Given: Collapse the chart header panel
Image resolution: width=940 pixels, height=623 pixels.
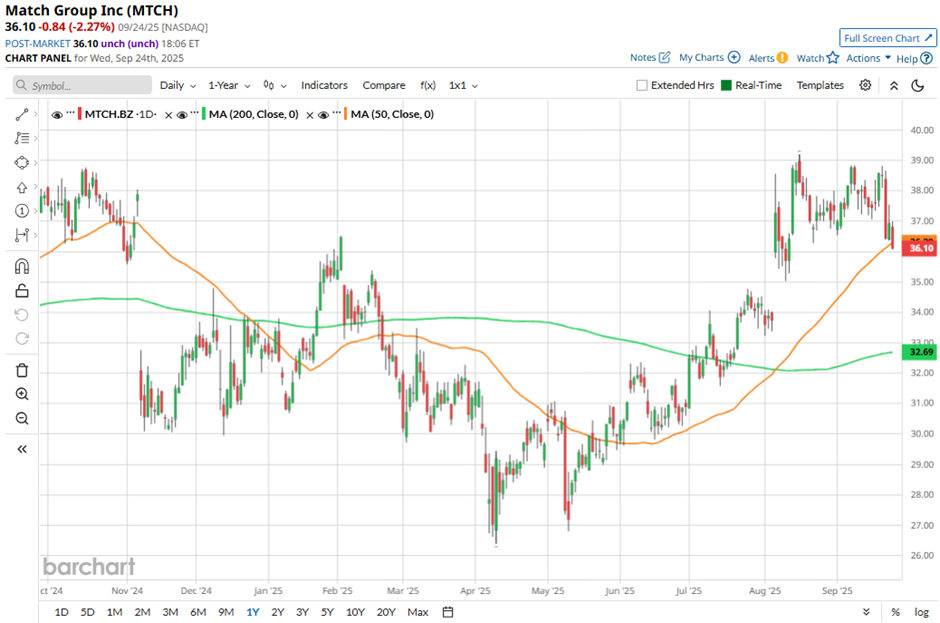Looking at the screenshot, I should coord(894,86).
